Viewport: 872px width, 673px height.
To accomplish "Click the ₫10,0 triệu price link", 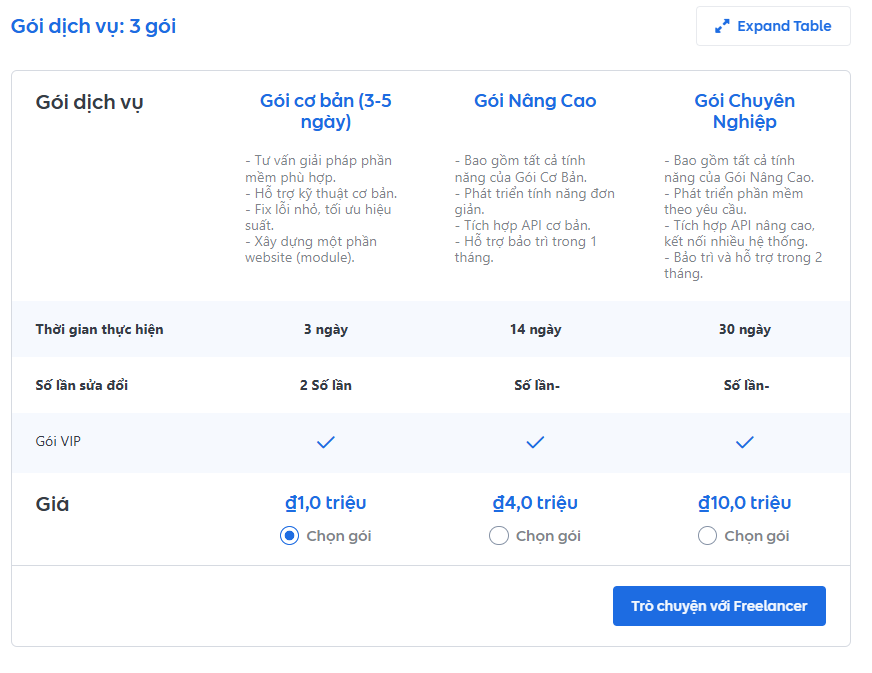I will tap(744, 503).
